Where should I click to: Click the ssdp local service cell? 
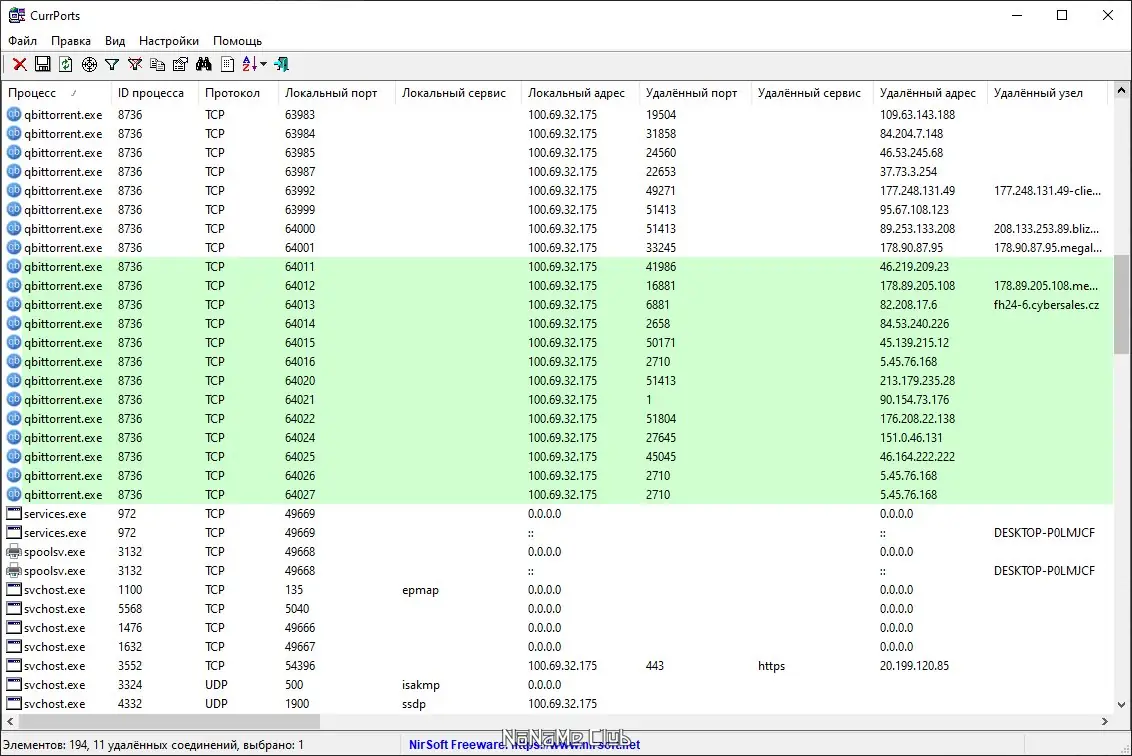pos(414,703)
